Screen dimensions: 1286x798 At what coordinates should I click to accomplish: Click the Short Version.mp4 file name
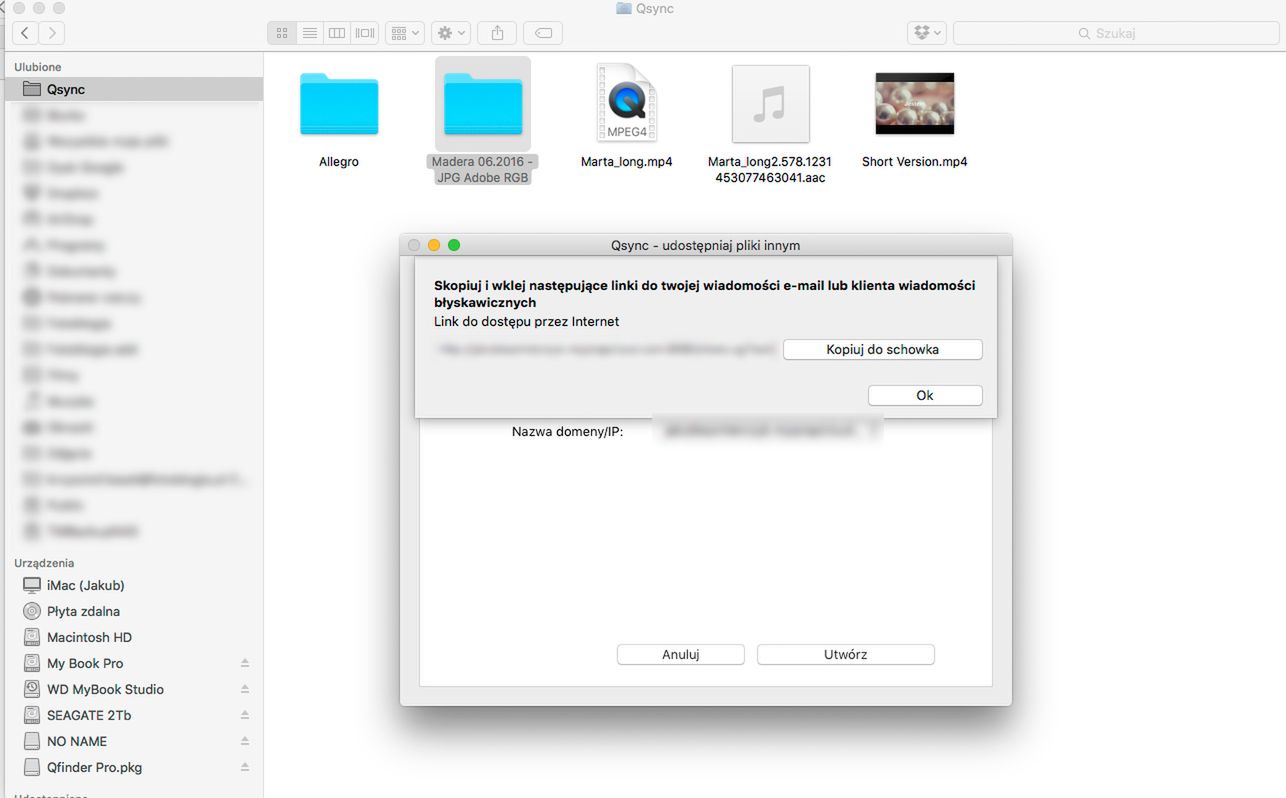point(915,161)
